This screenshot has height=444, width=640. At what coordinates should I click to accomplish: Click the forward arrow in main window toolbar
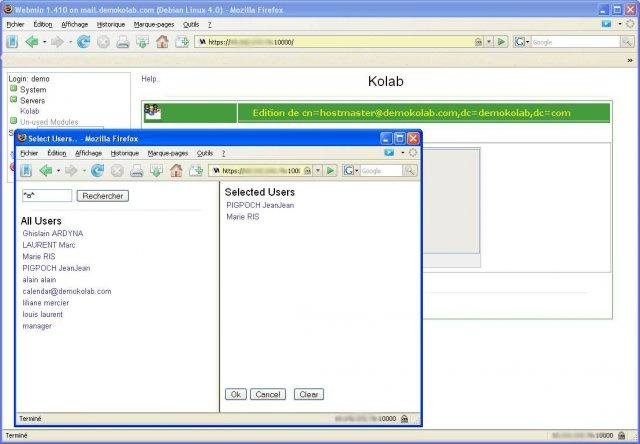click(x=58, y=42)
